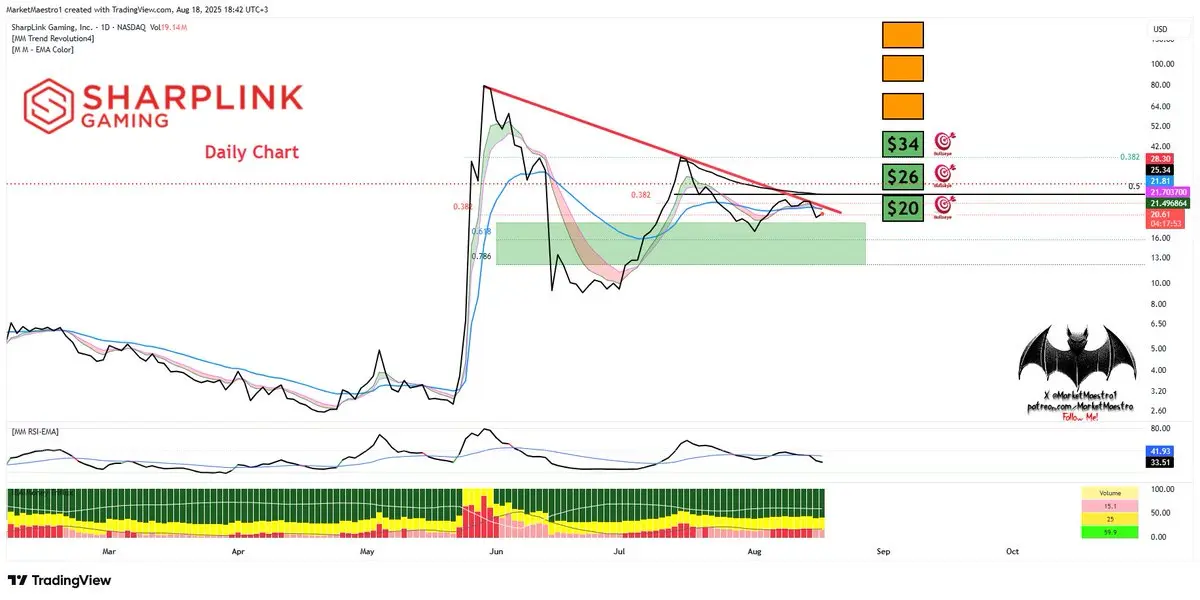
Task: Click the 100.00 price axis label on main chart
Action: coord(1161,63)
